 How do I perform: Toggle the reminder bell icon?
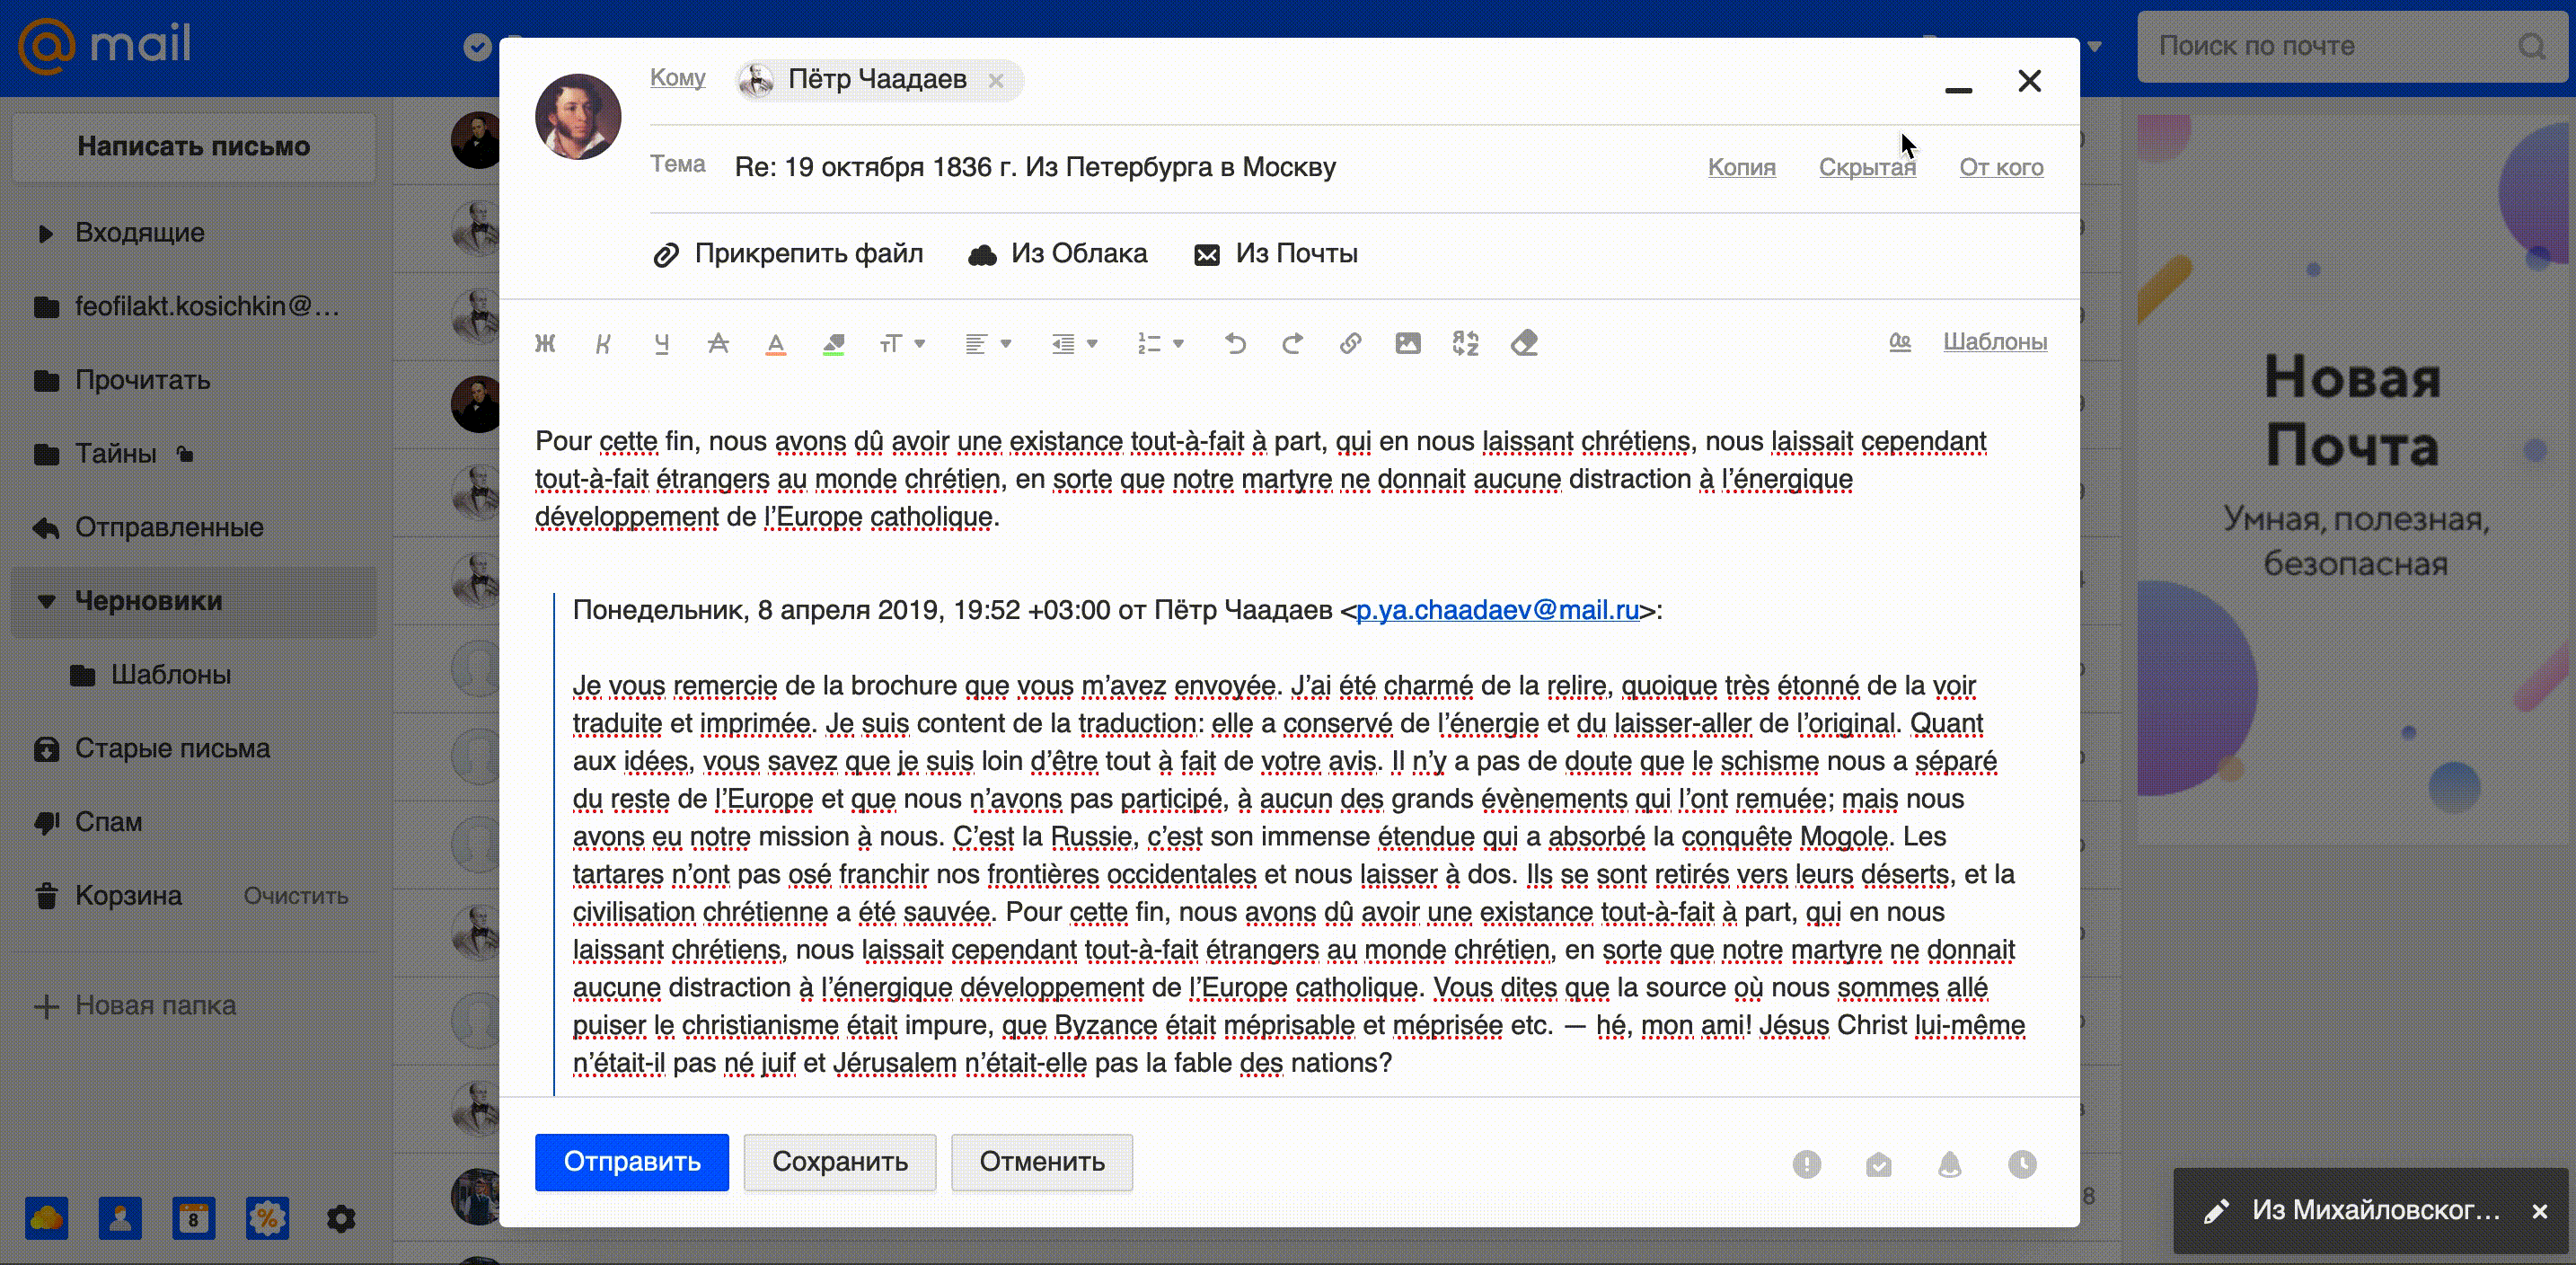[x=1949, y=1164]
